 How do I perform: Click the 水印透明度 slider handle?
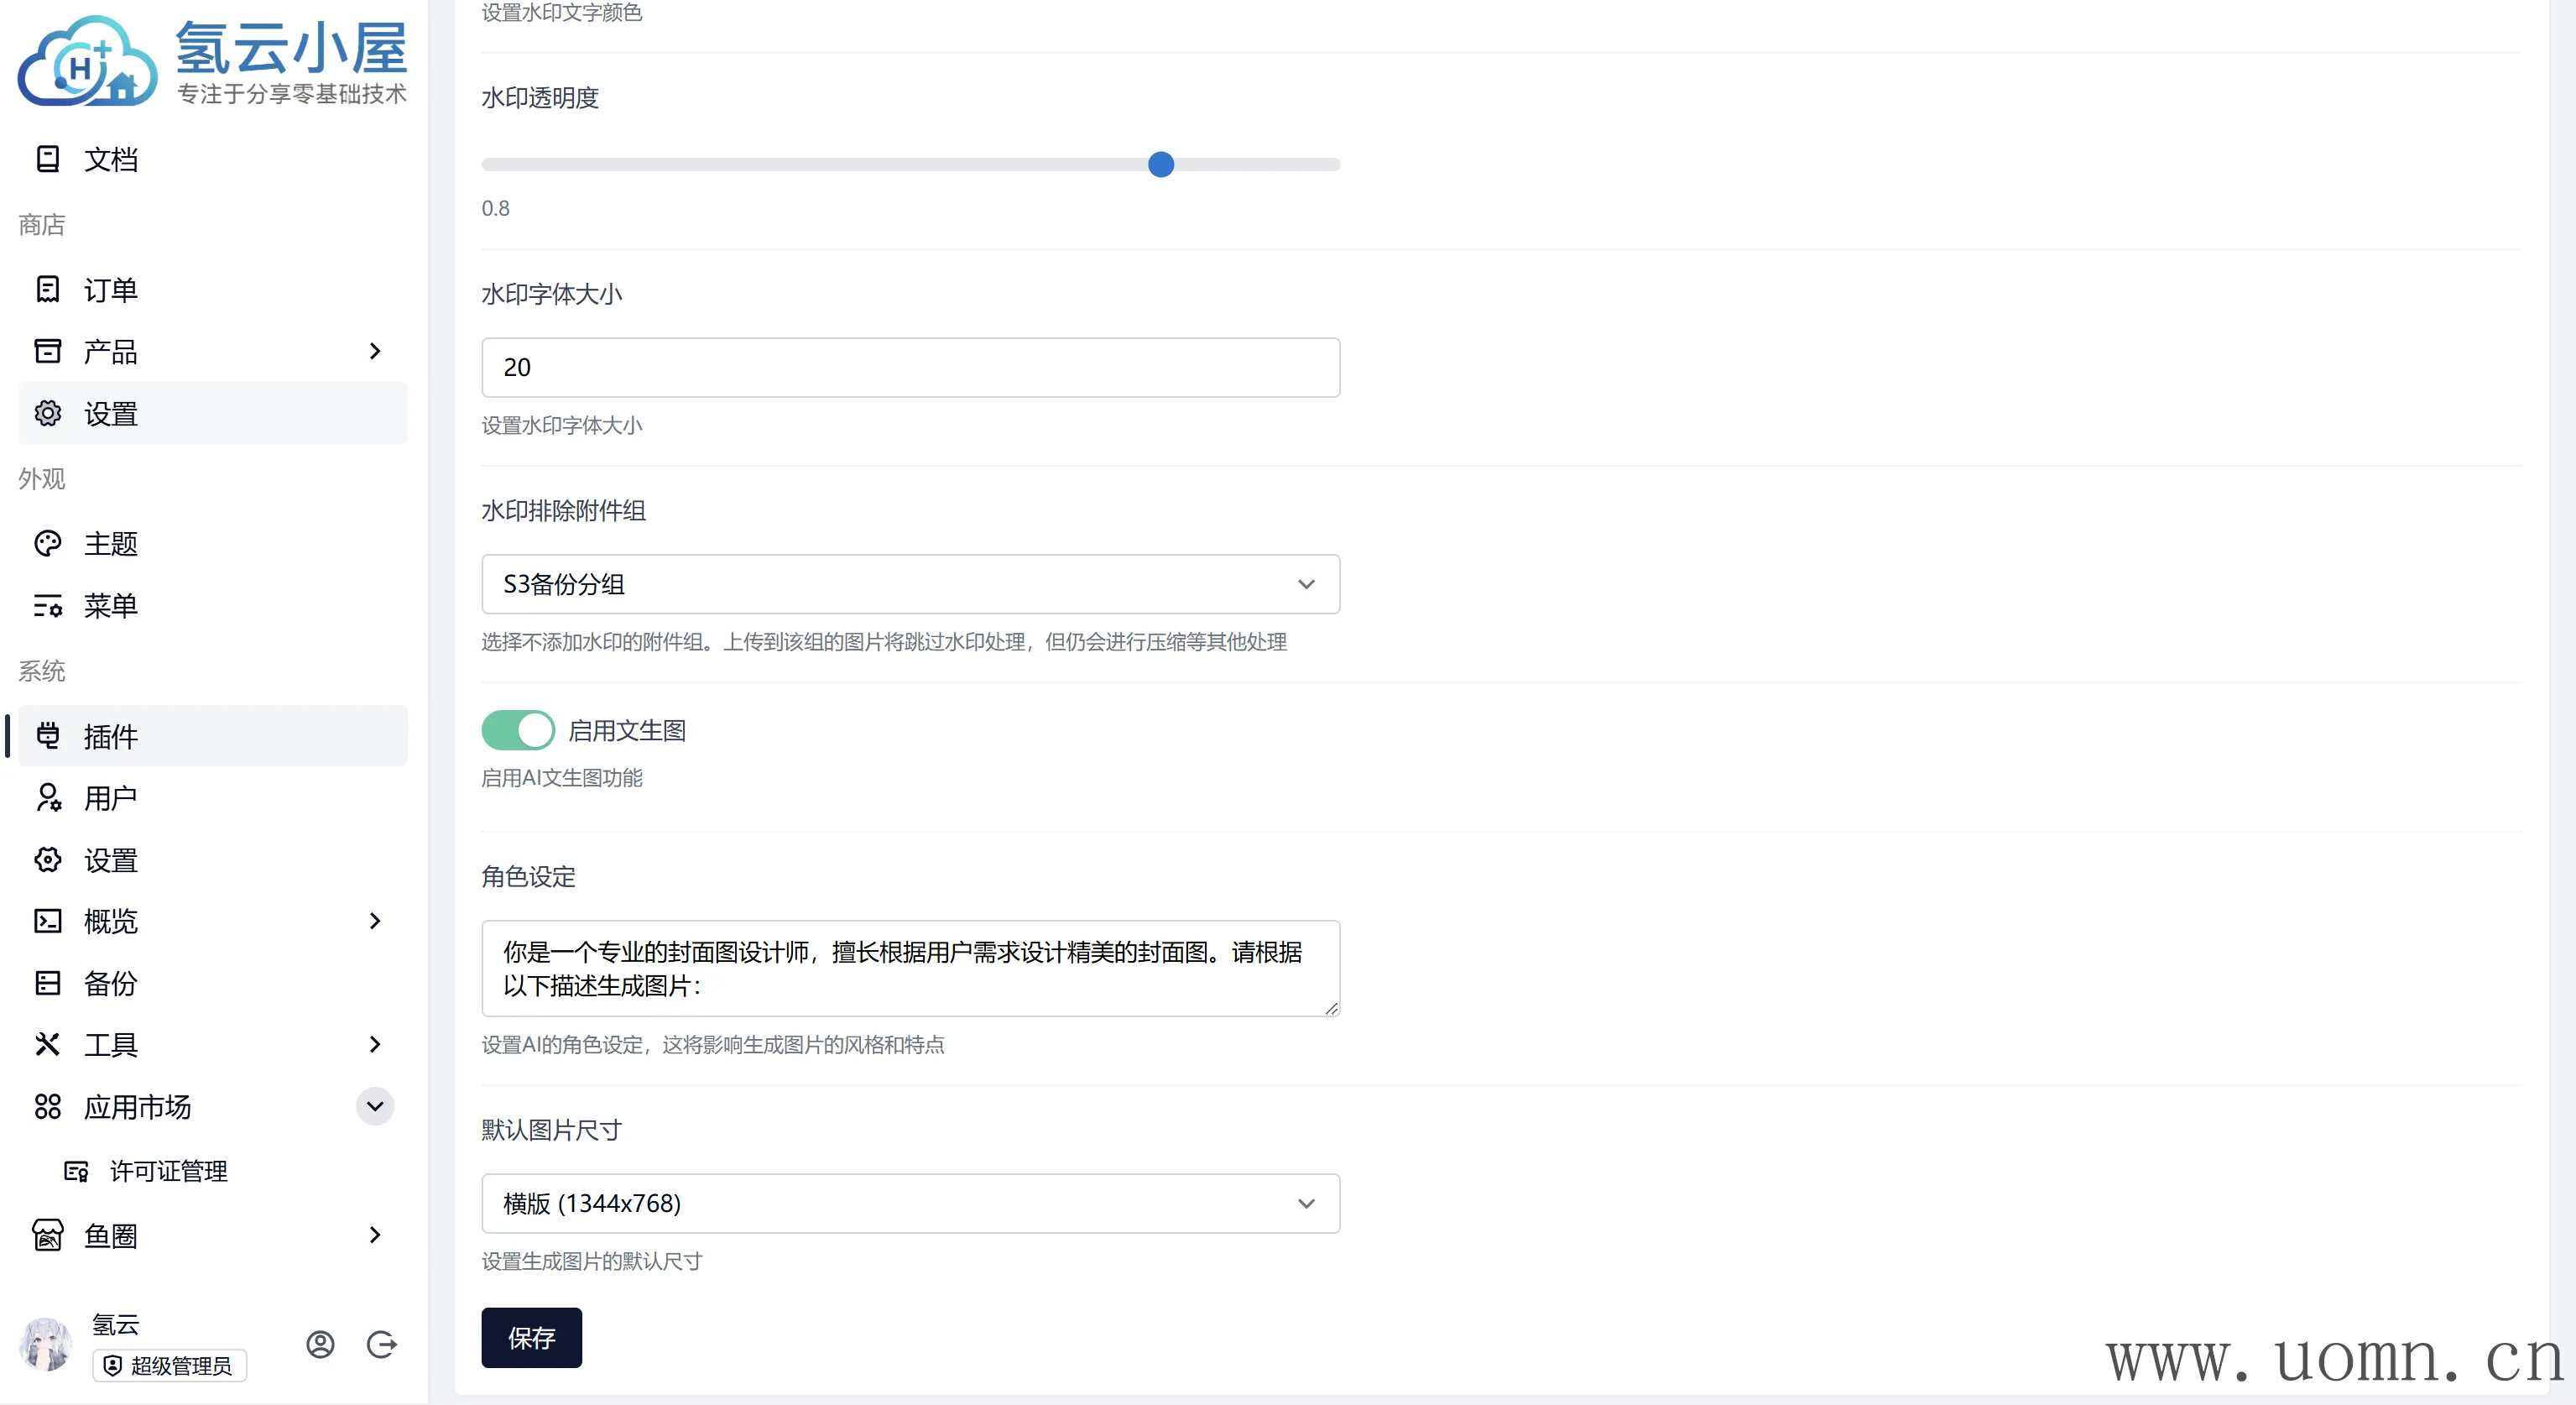1161,164
